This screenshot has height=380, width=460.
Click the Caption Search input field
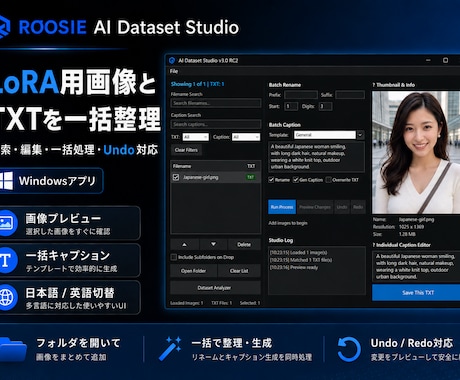[x=216, y=124]
